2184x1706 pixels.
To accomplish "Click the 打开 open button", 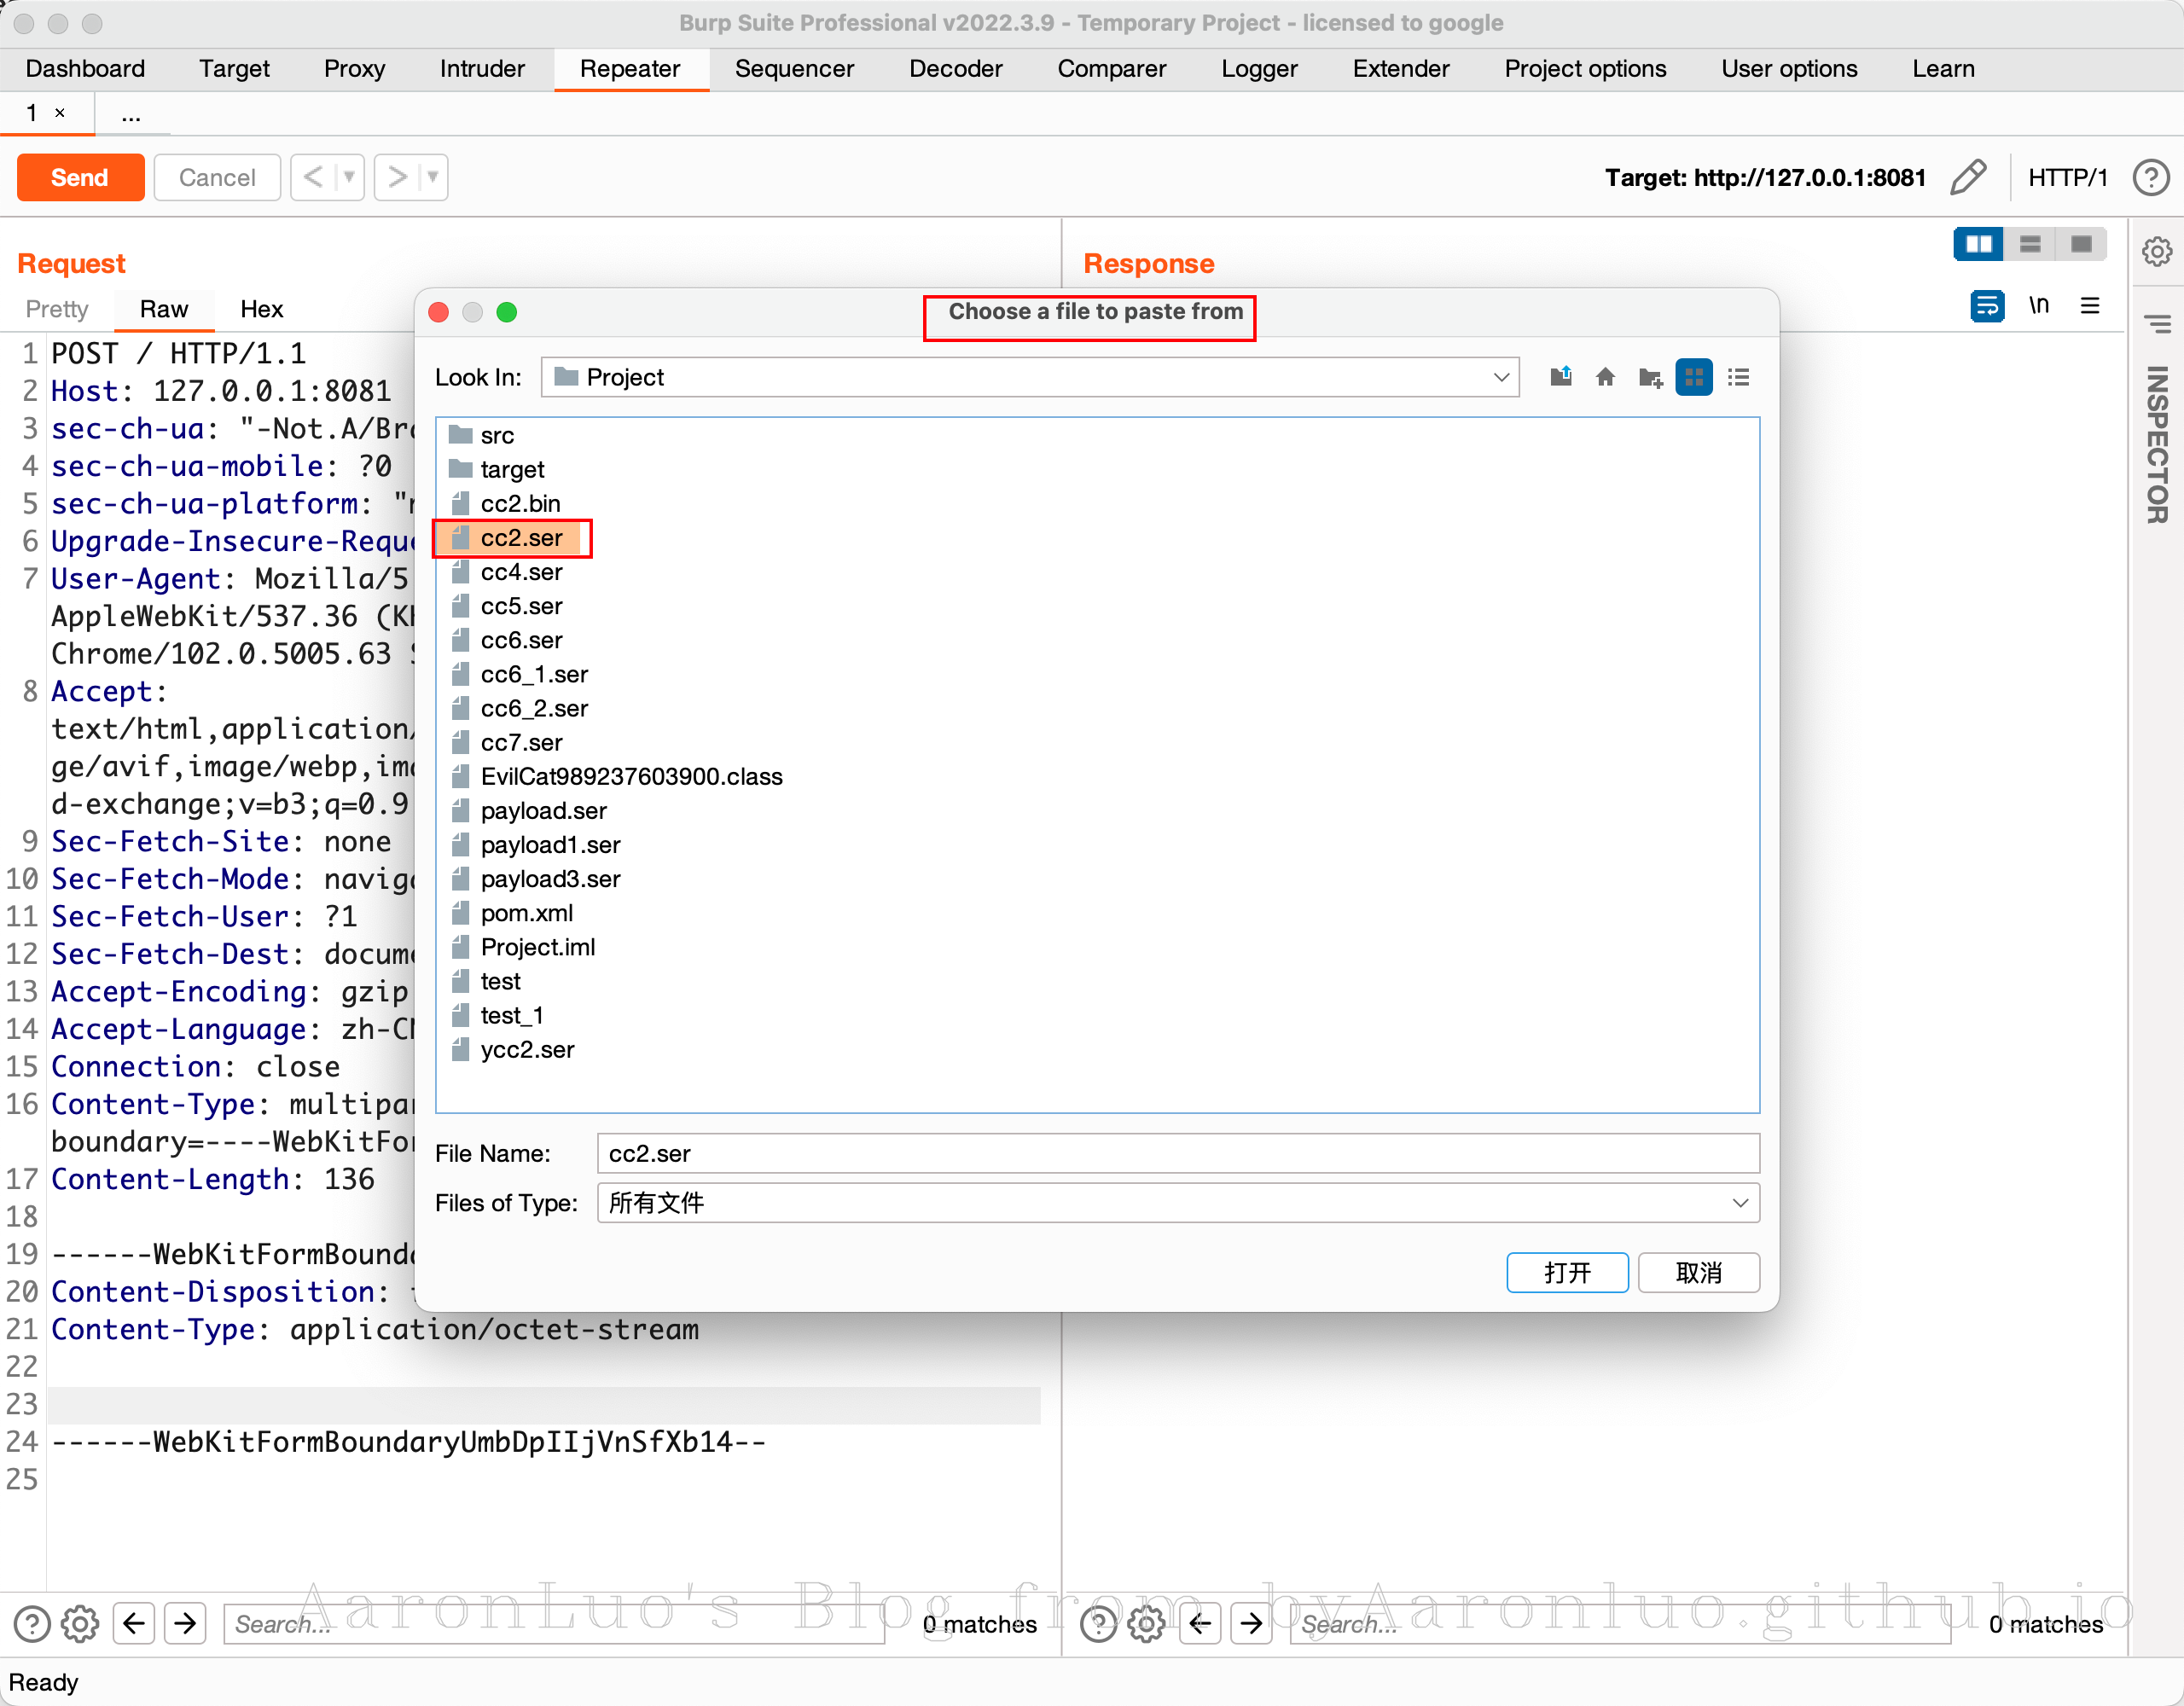I will click(1567, 1273).
